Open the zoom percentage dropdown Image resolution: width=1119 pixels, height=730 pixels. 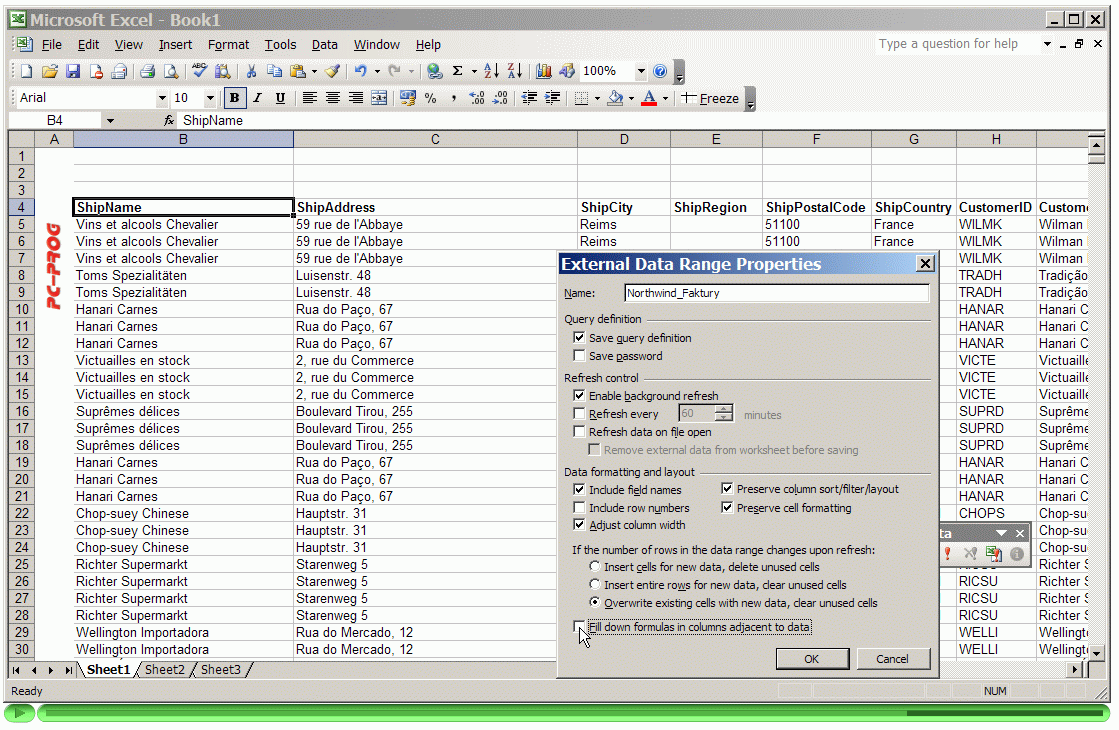[641, 71]
